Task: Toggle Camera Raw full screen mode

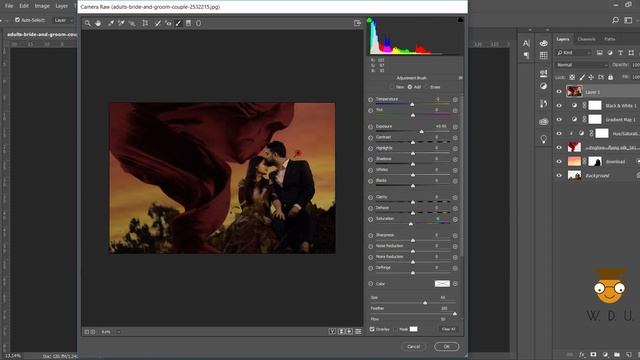Action: tap(358, 23)
